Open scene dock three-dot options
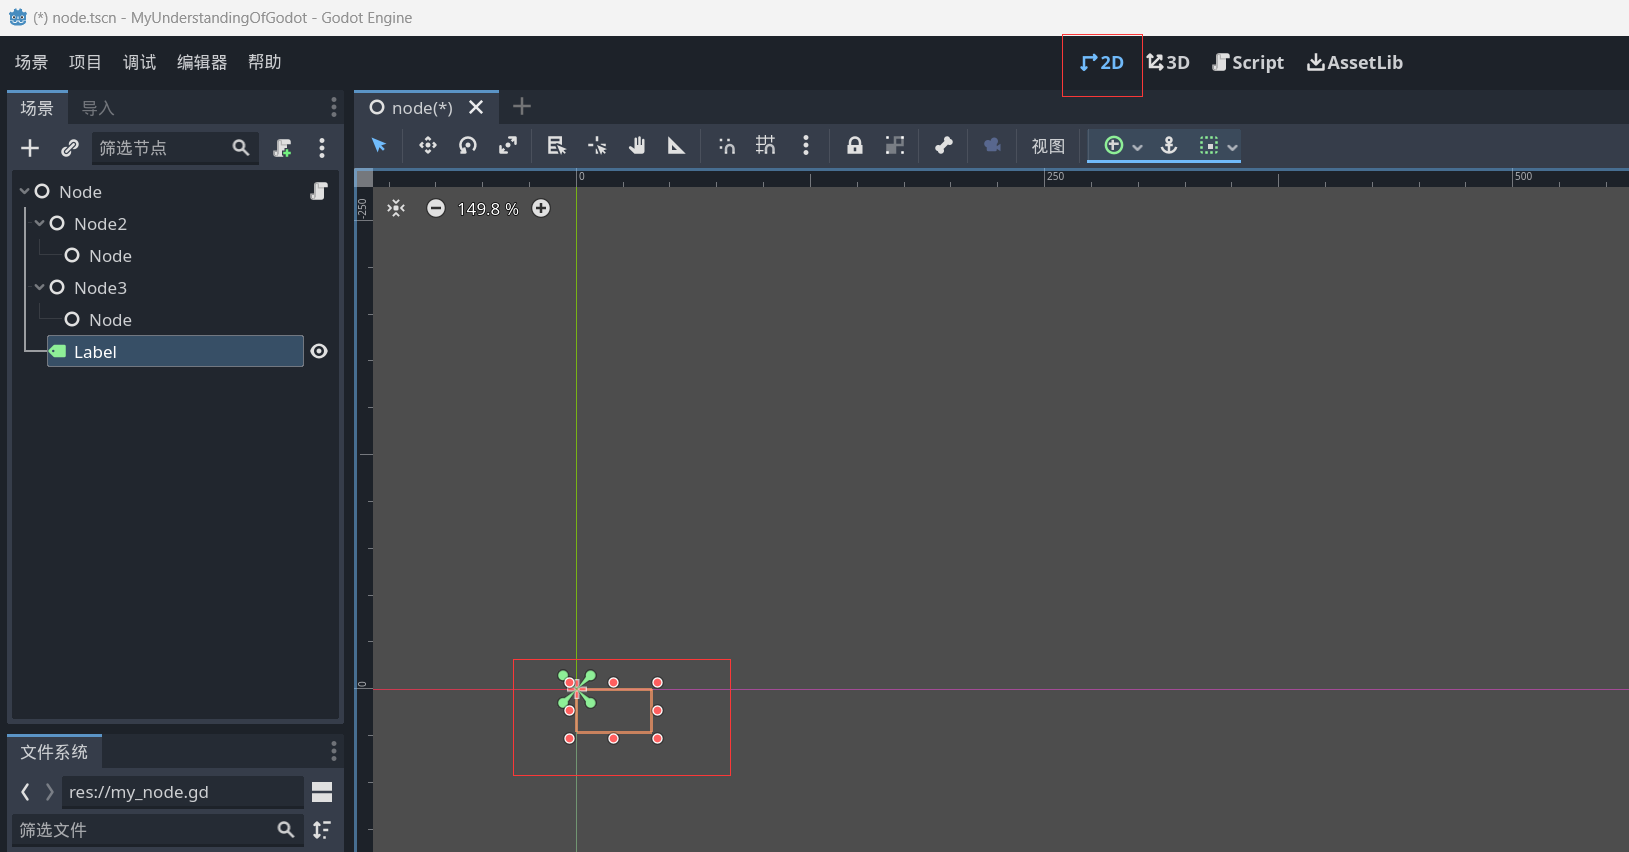The image size is (1629, 852). point(334,107)
